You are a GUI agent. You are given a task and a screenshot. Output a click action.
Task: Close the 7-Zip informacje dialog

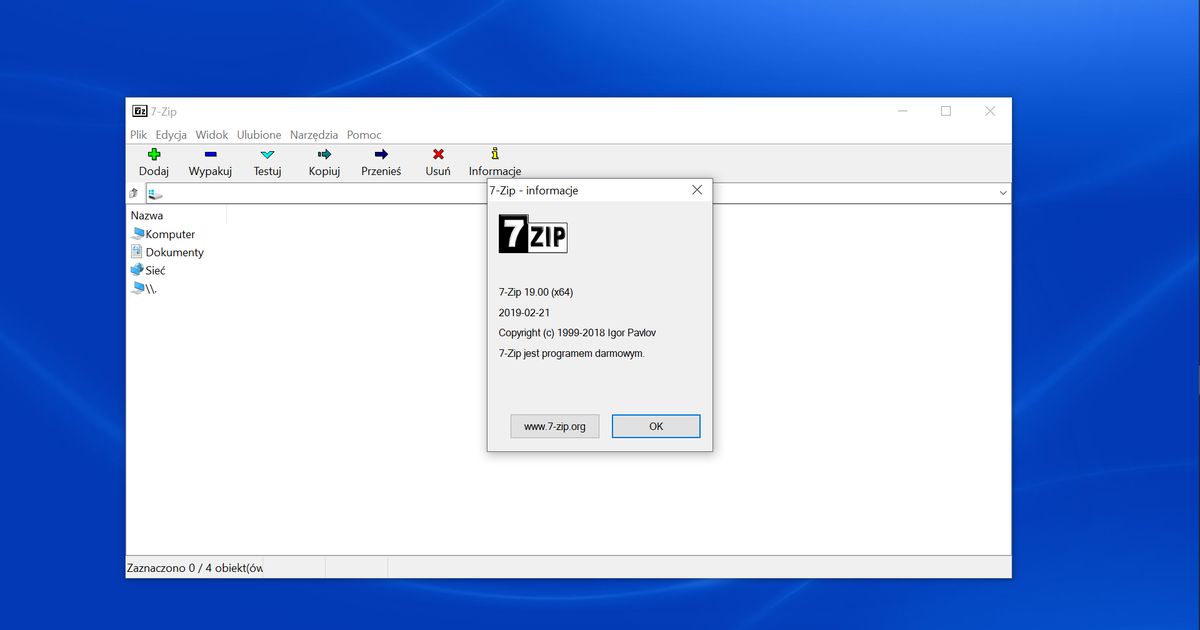point(697,189)
